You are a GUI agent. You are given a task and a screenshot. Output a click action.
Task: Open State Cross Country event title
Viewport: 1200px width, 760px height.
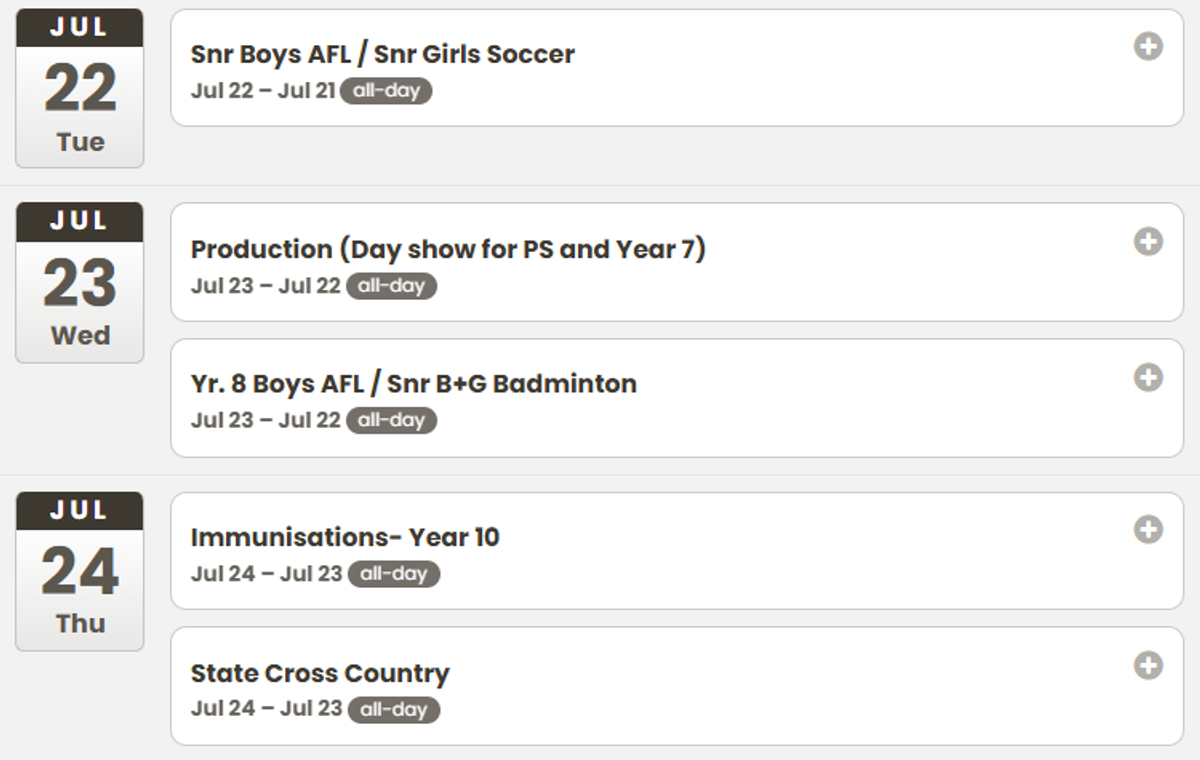[x=320, y=673]
